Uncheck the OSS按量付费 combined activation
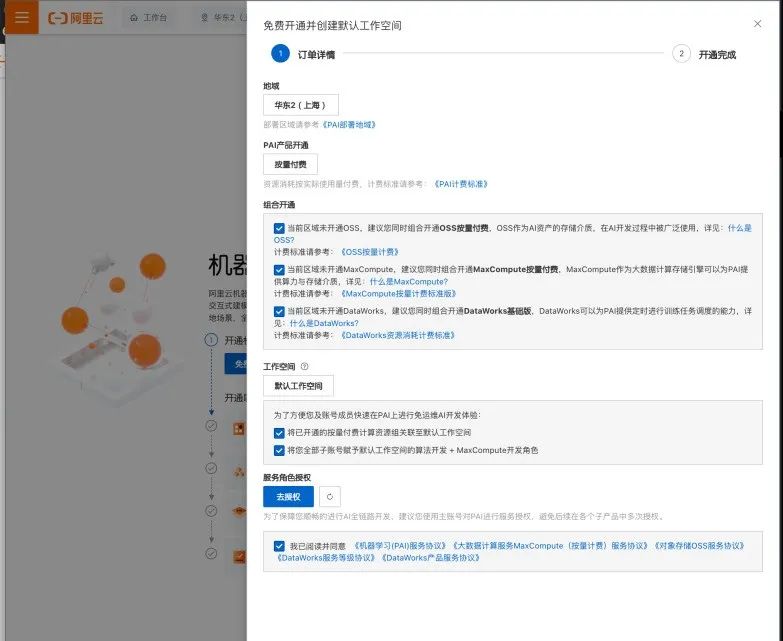Screen dimensions: 783x641 coord(279,228)
